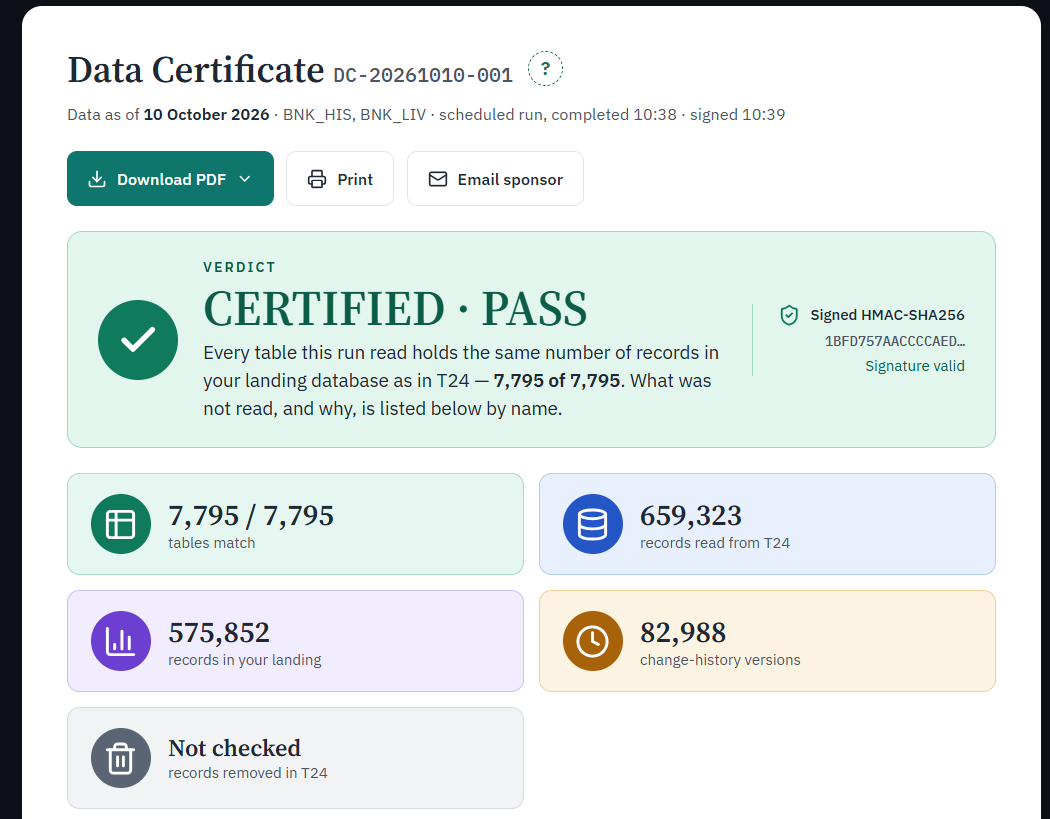The height and width of the screenshot is (819, 1050).
Task: Click the 7,795 / 7,795 tables value
Action: (x=251, y=516)
